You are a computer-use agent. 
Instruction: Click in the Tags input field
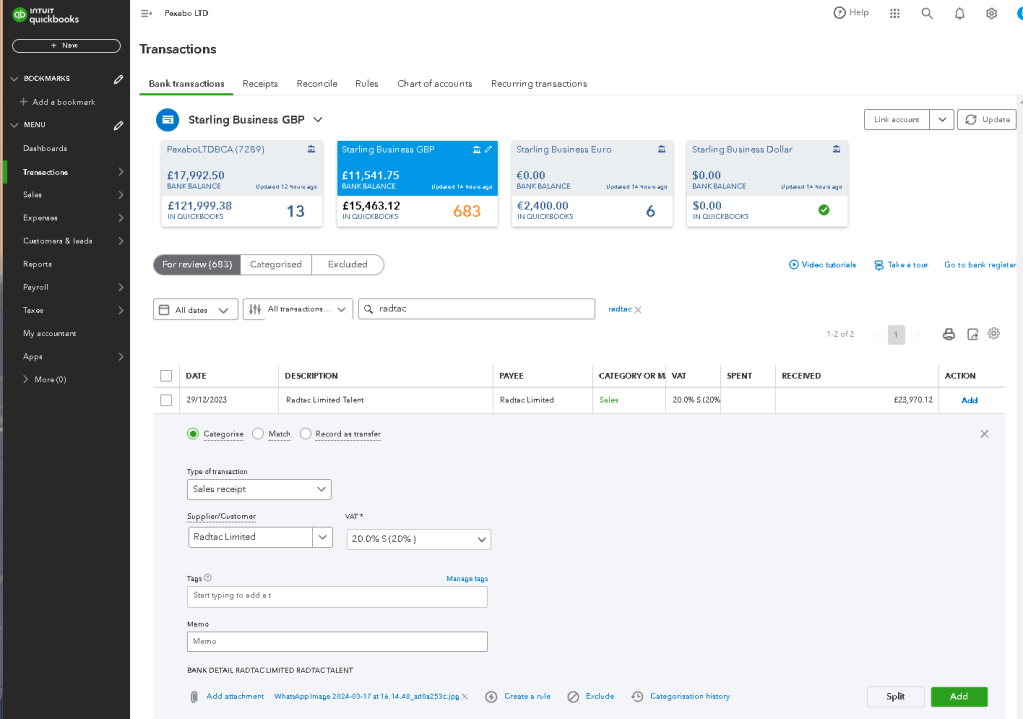click(337, 596)
